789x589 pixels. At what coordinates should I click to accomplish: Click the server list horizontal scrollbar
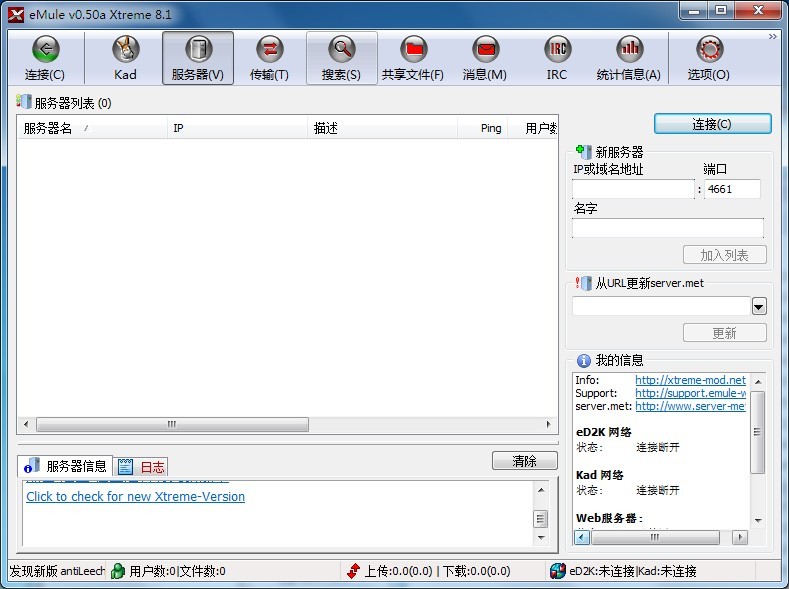[172, 425]
